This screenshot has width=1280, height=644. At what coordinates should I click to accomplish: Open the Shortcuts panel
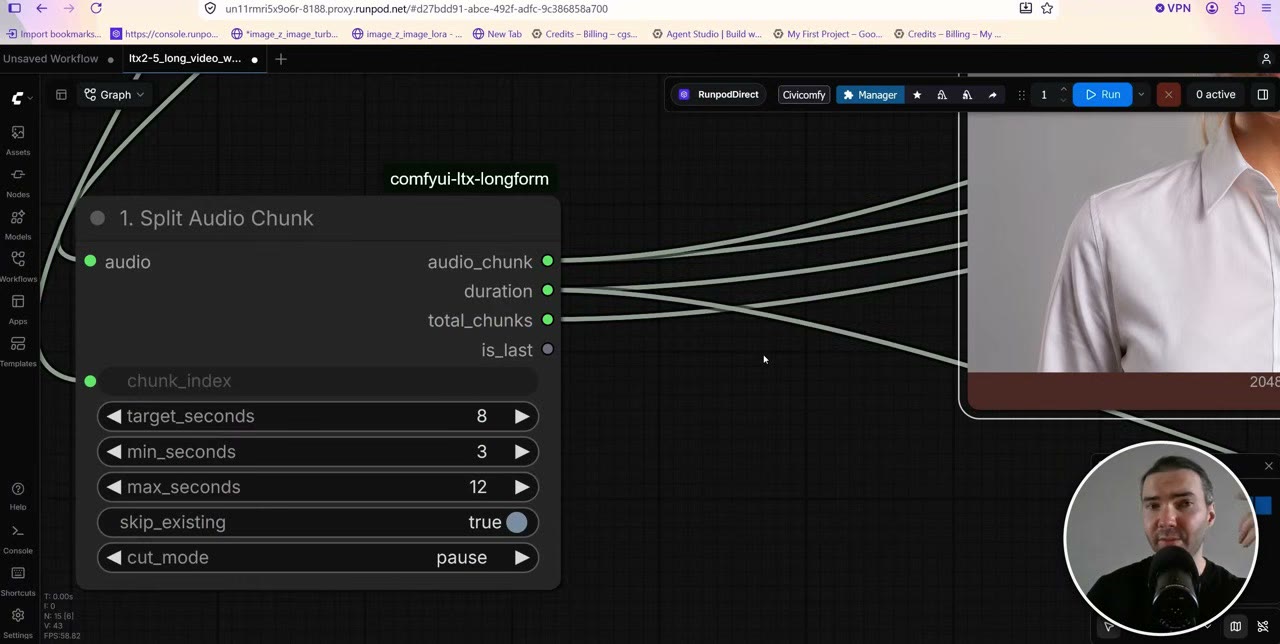(x=17, y=581)
